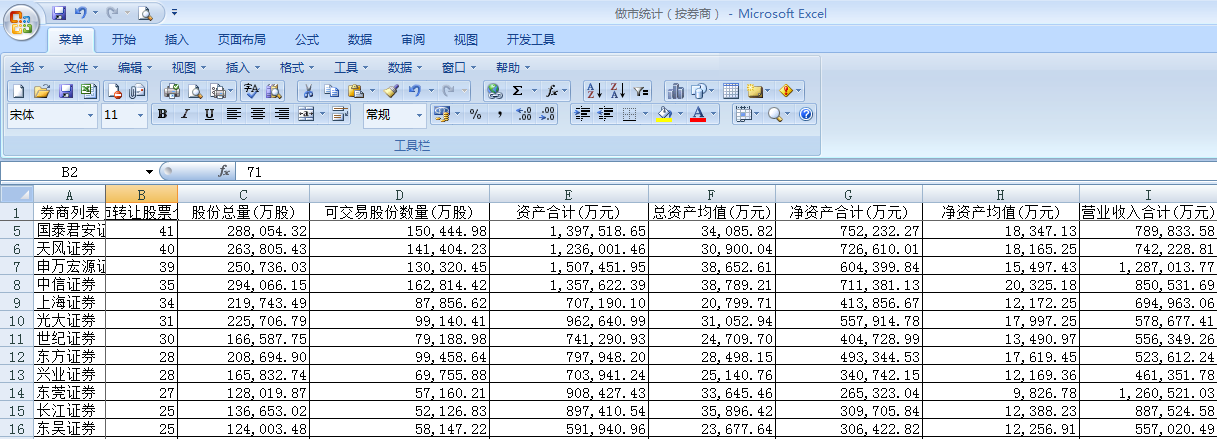Open fill color dropdown arrow
This screenshot has width=1217, height=439.
(680, 114)
